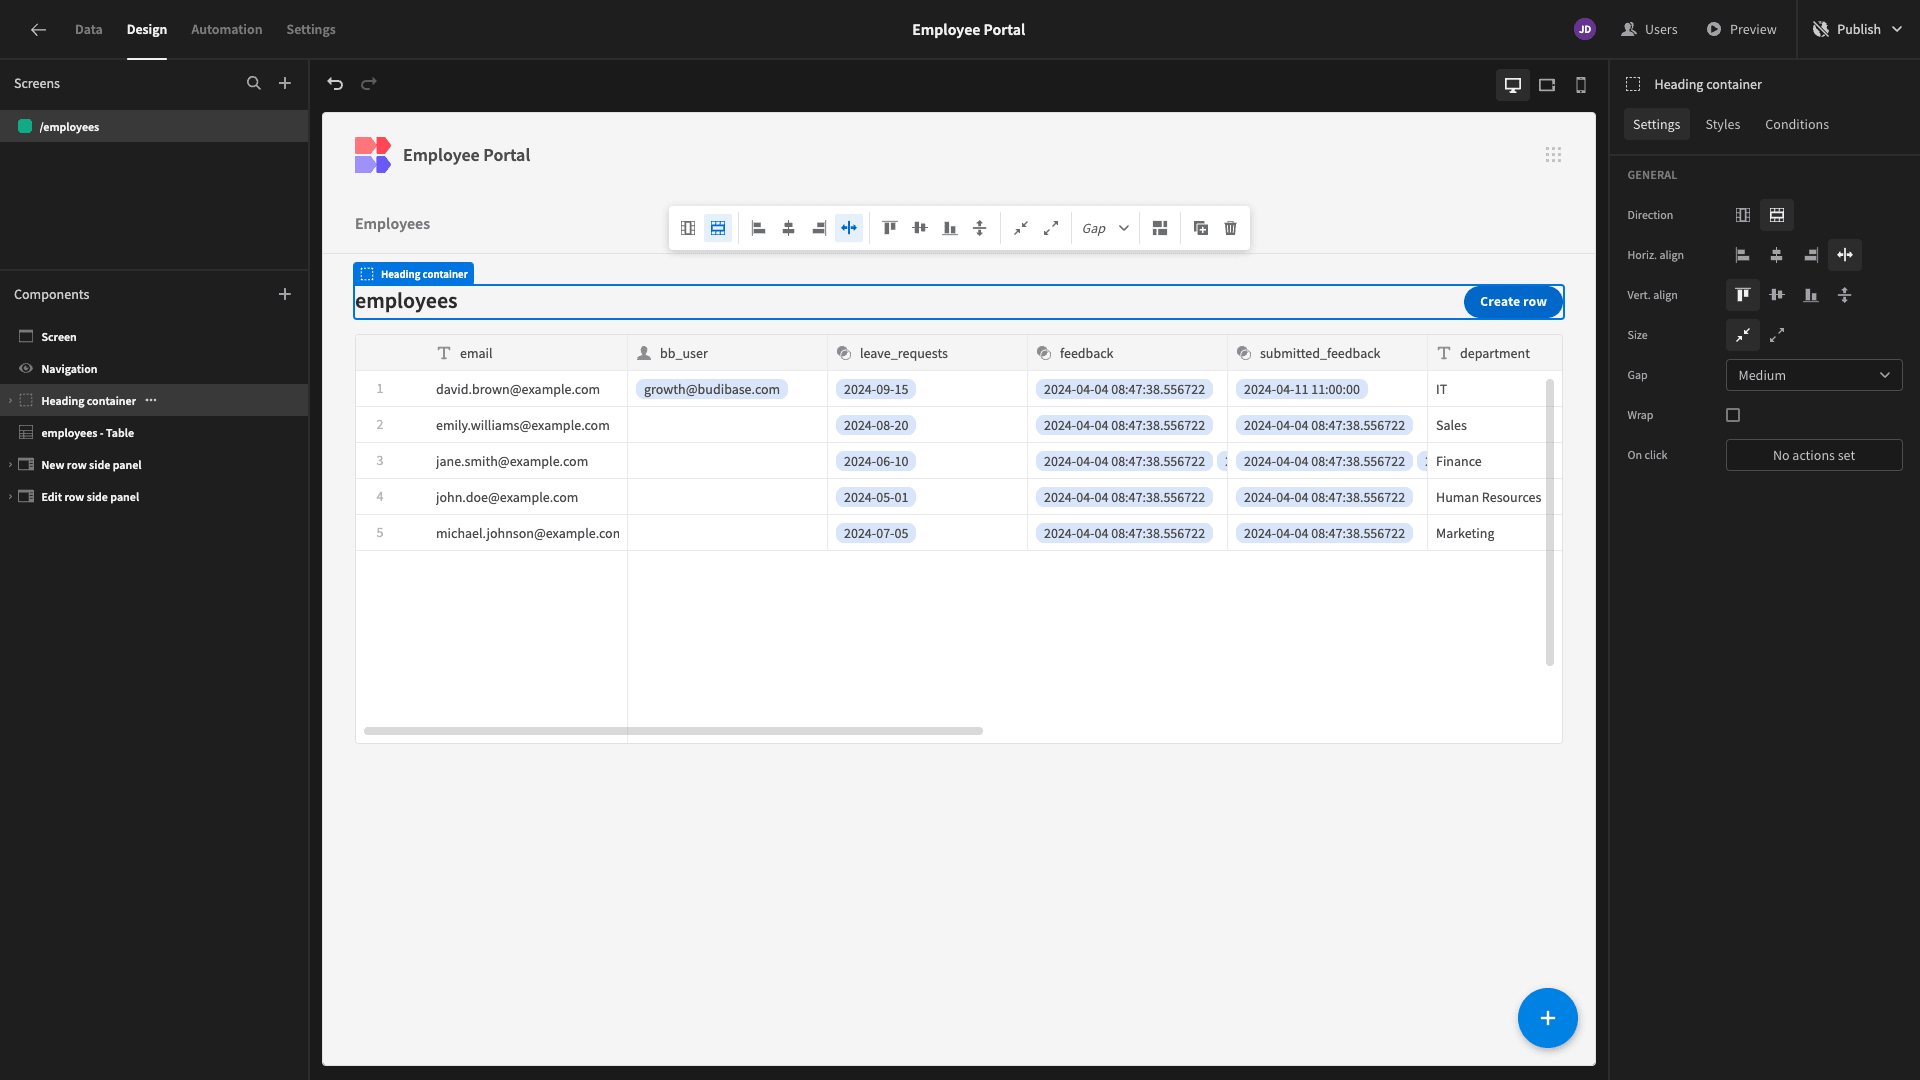This screenshot has height=1080, width=1920.
Task: Align bottom in floating toolbar
Action: pos(950,228)
